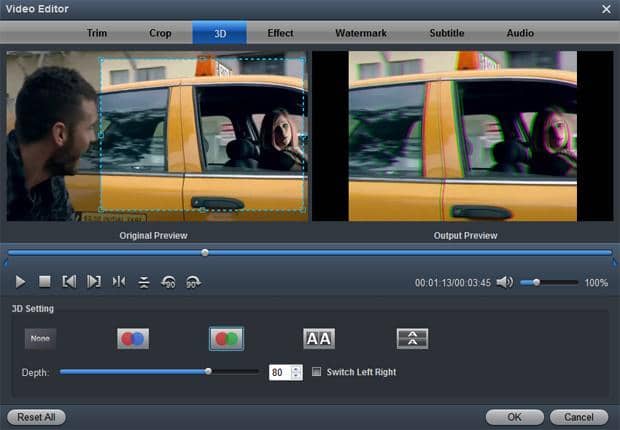Confirm with OK button
Screen dimensions: 620x430
[514, 417]
